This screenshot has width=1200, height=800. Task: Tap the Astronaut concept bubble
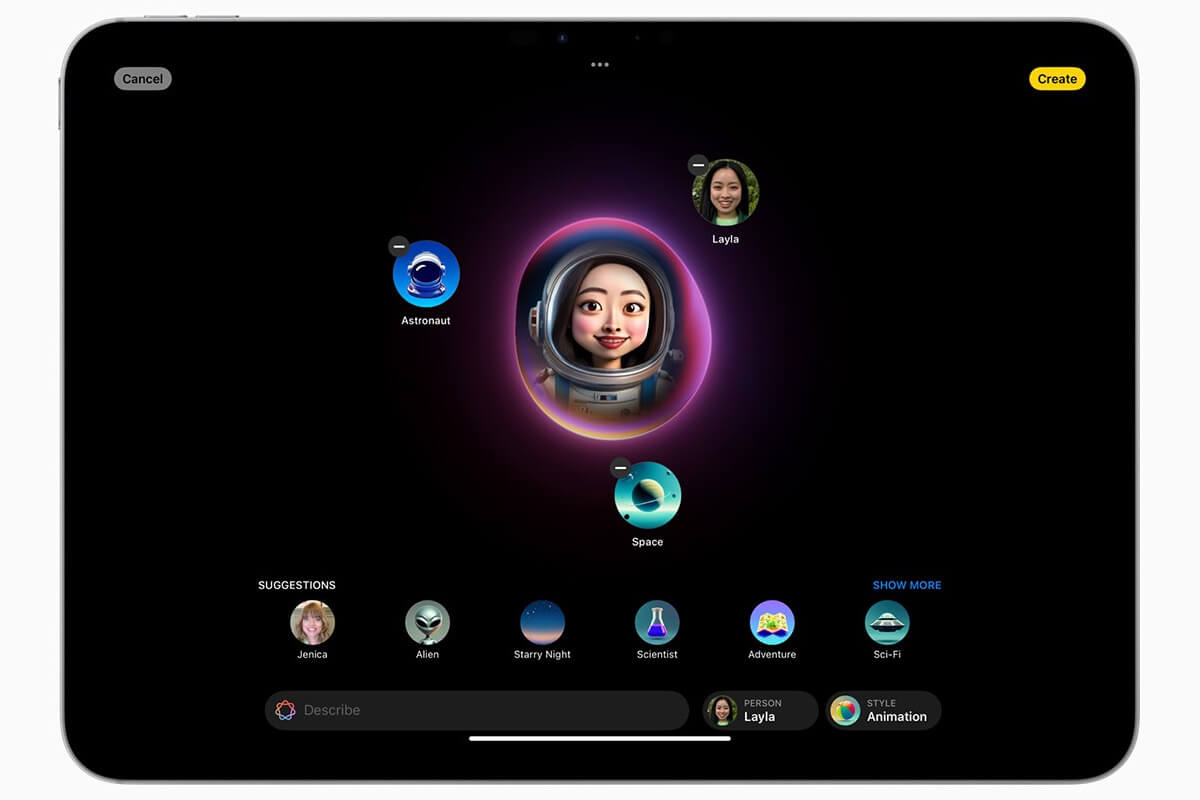(x=427, y=277)
